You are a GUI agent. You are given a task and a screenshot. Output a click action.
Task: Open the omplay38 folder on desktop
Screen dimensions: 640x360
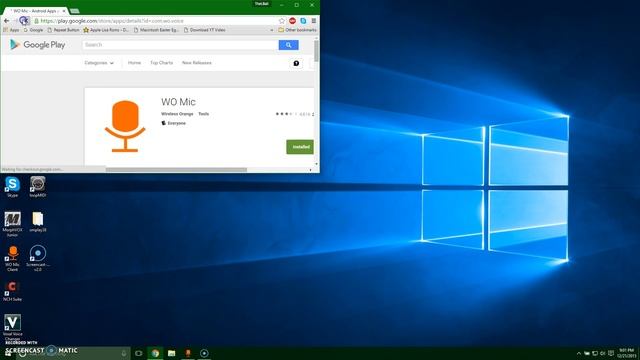(x=38, y=222)
